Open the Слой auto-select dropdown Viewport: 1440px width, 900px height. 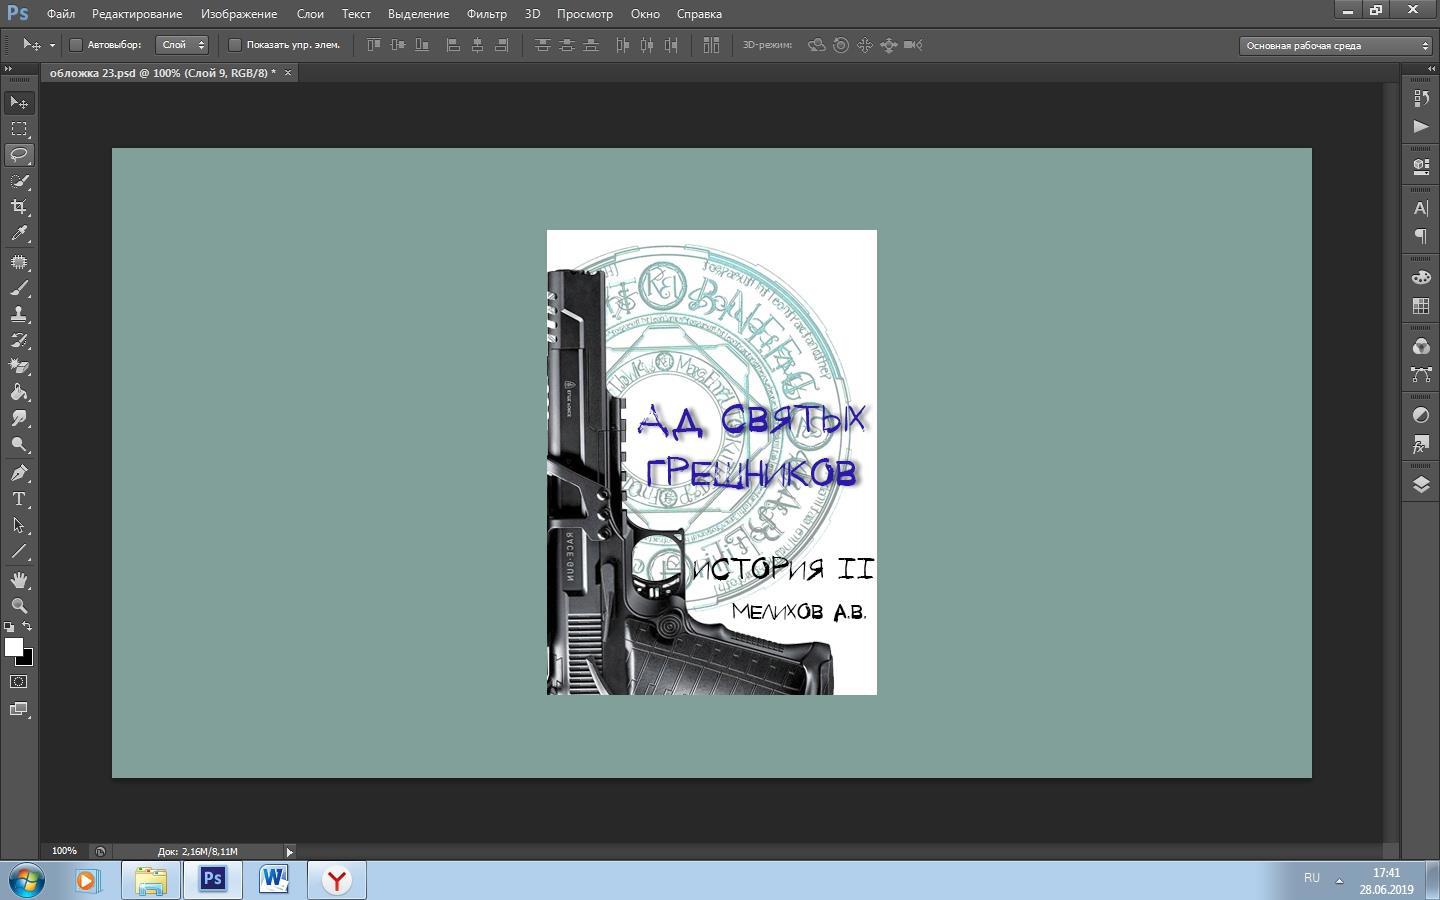182,45
